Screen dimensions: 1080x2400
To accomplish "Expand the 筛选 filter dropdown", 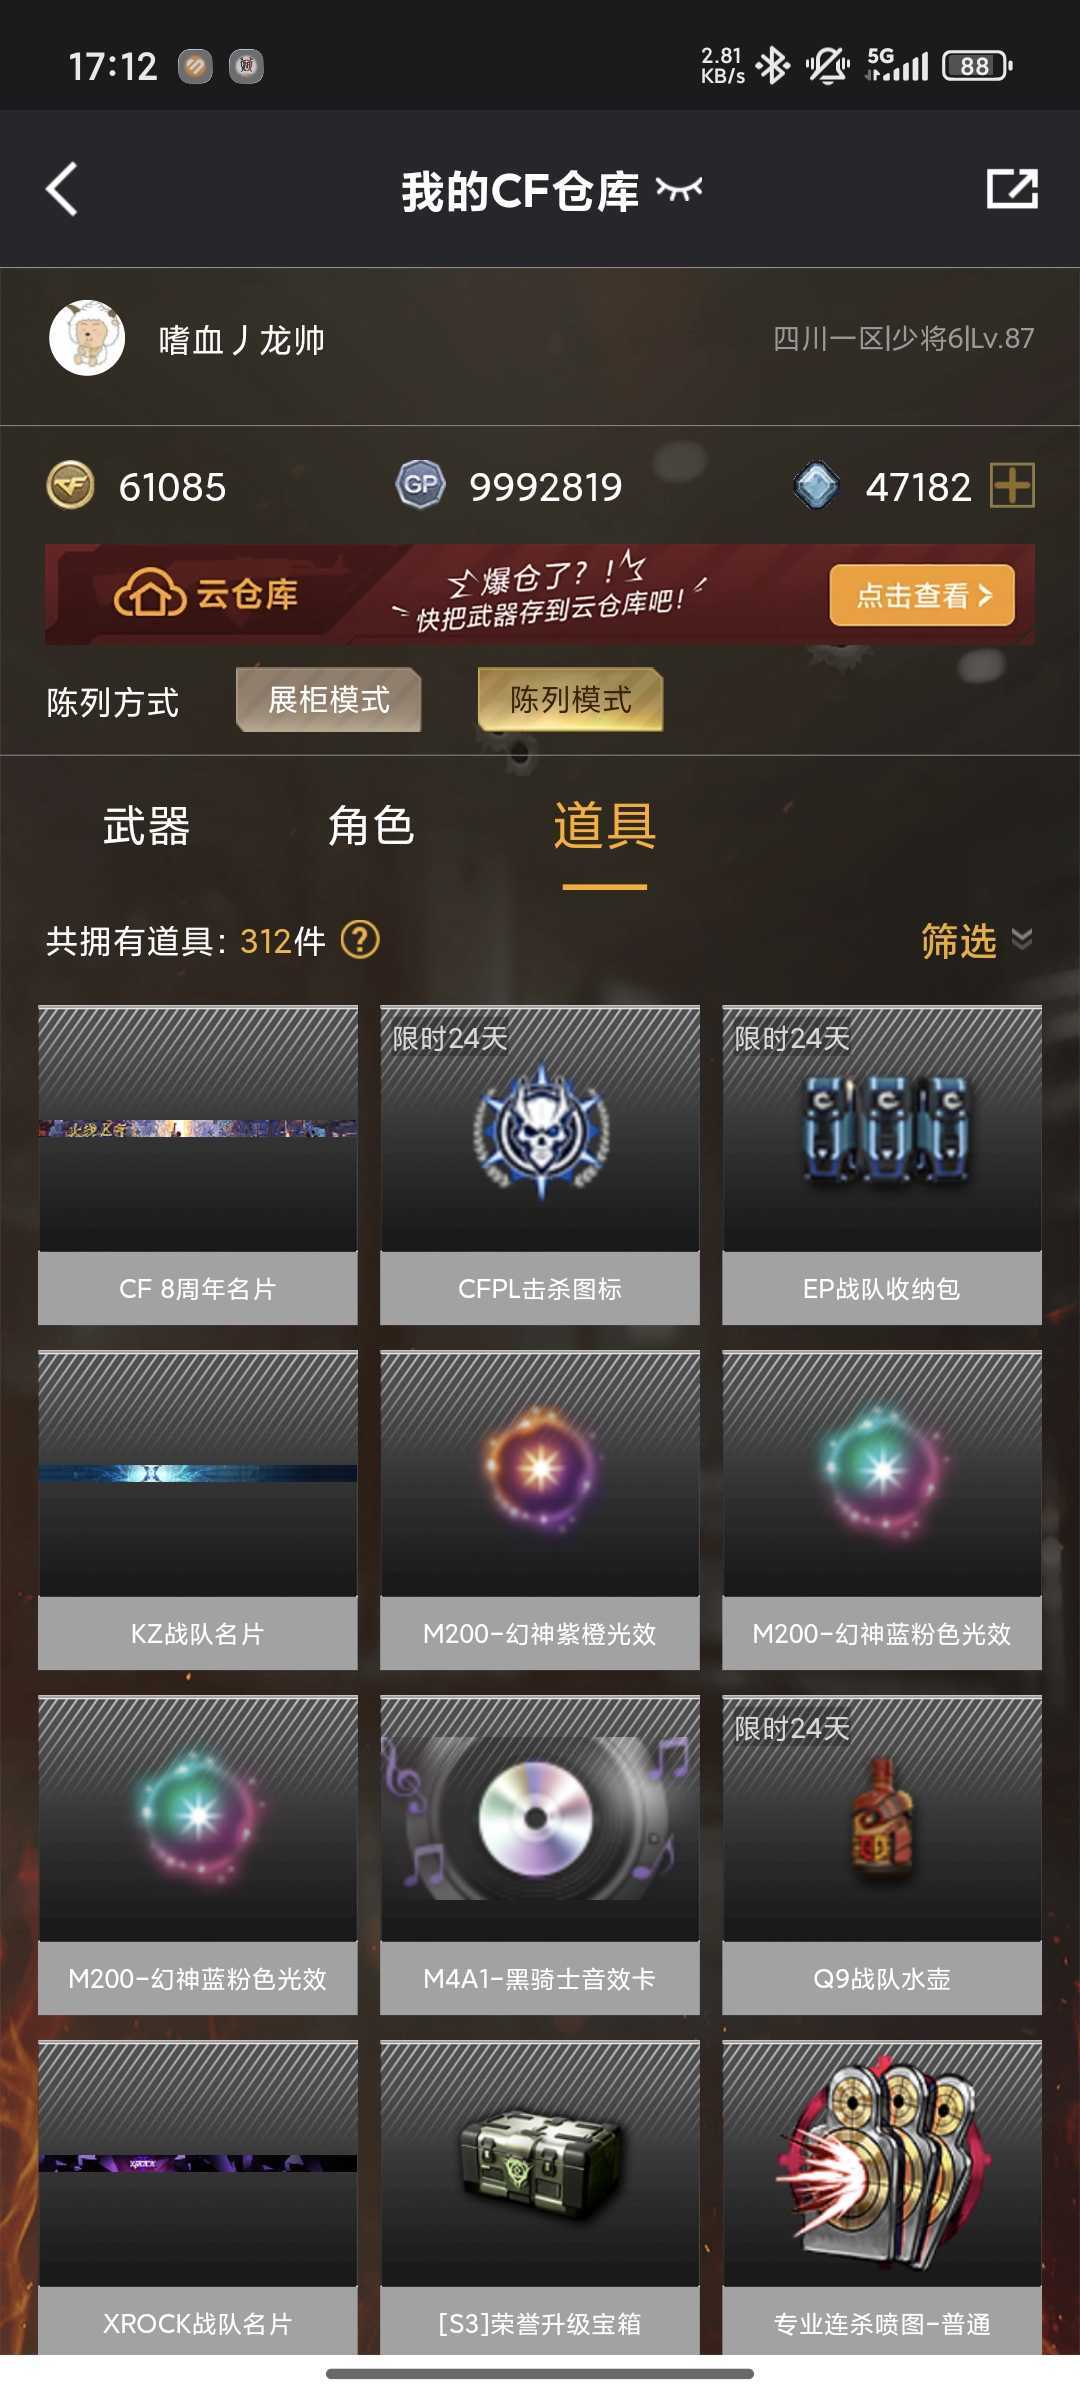I will 977,940.
